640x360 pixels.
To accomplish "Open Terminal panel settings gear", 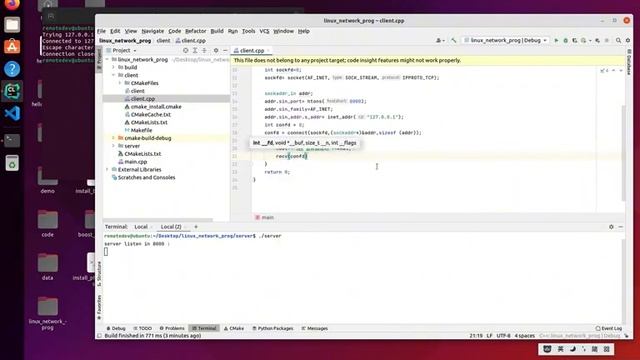I will [611, 227].
